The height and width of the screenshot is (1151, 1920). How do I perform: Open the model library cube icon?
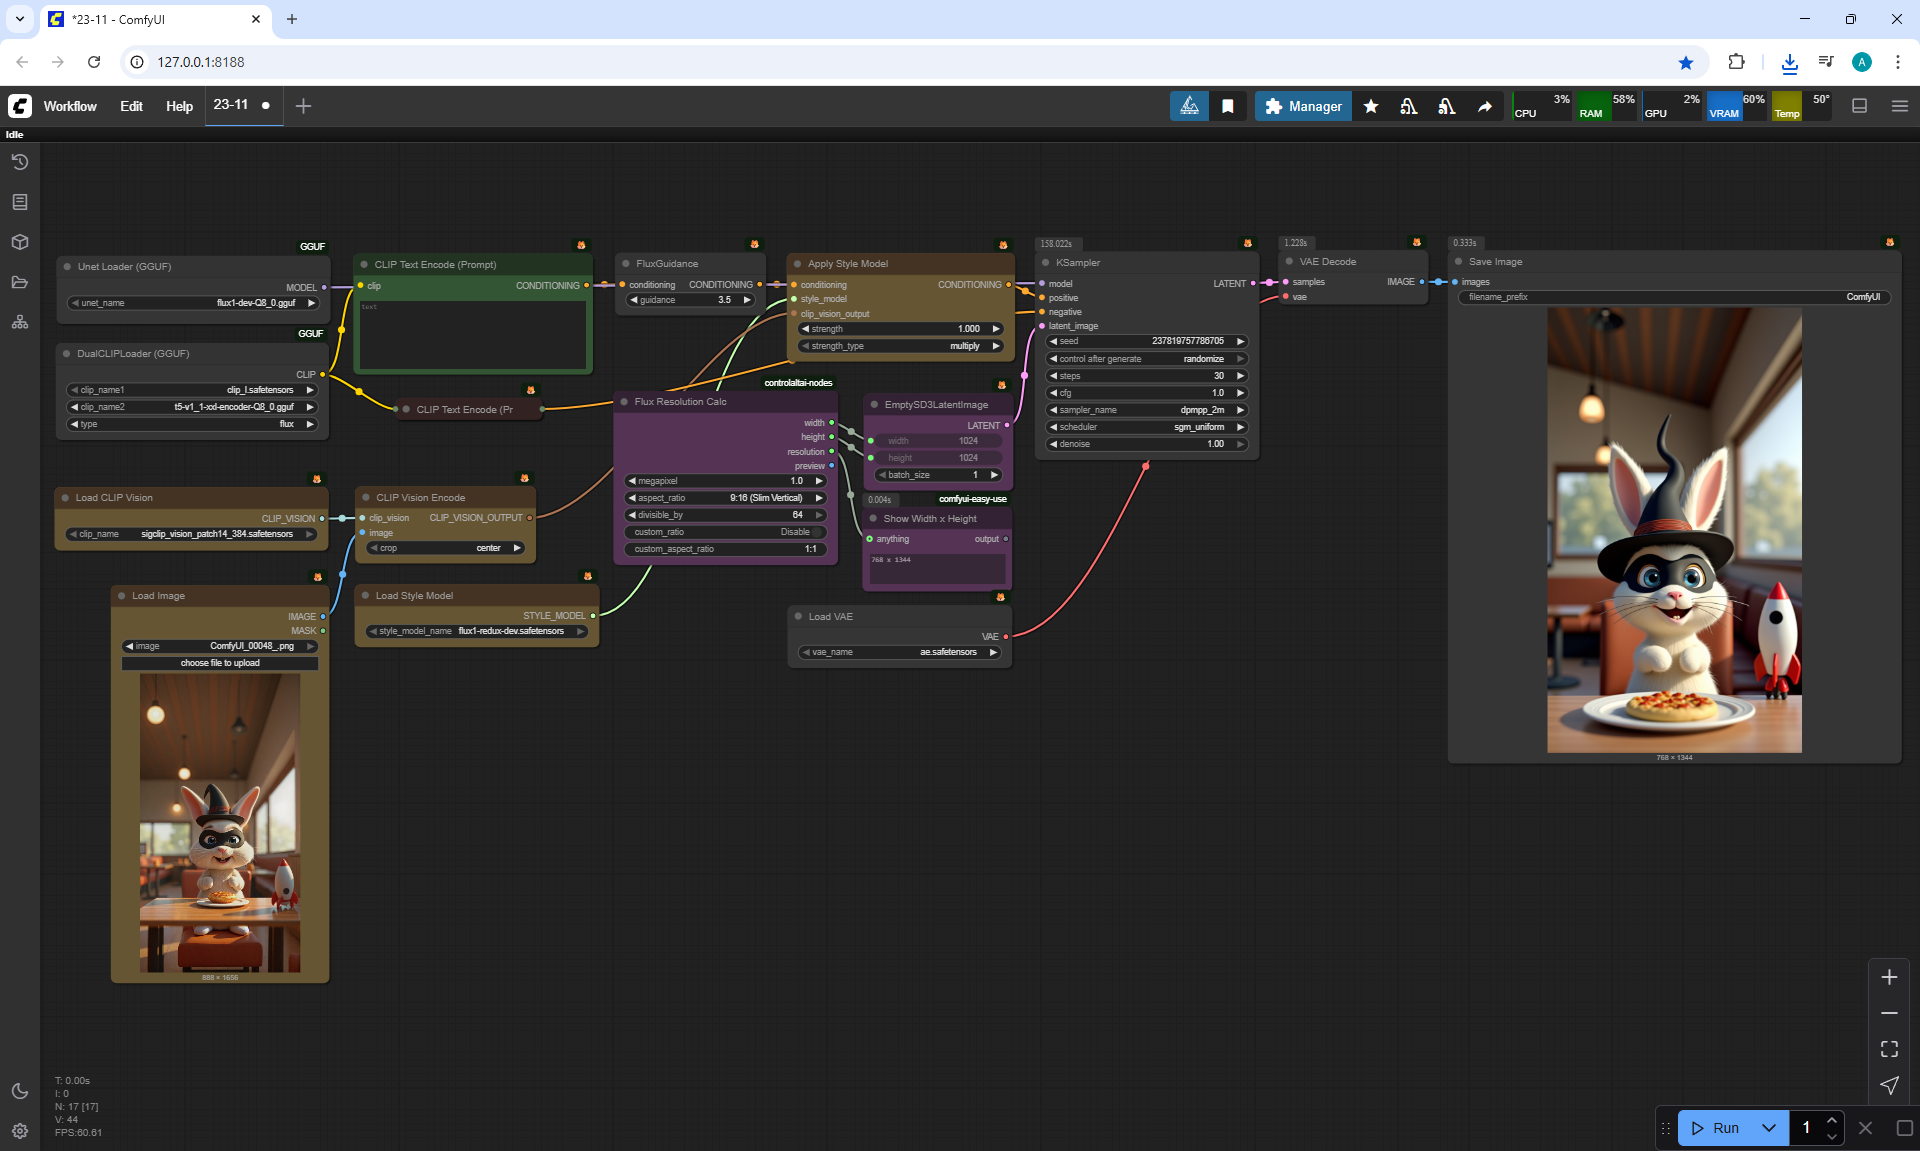click(x=20, y=242)
